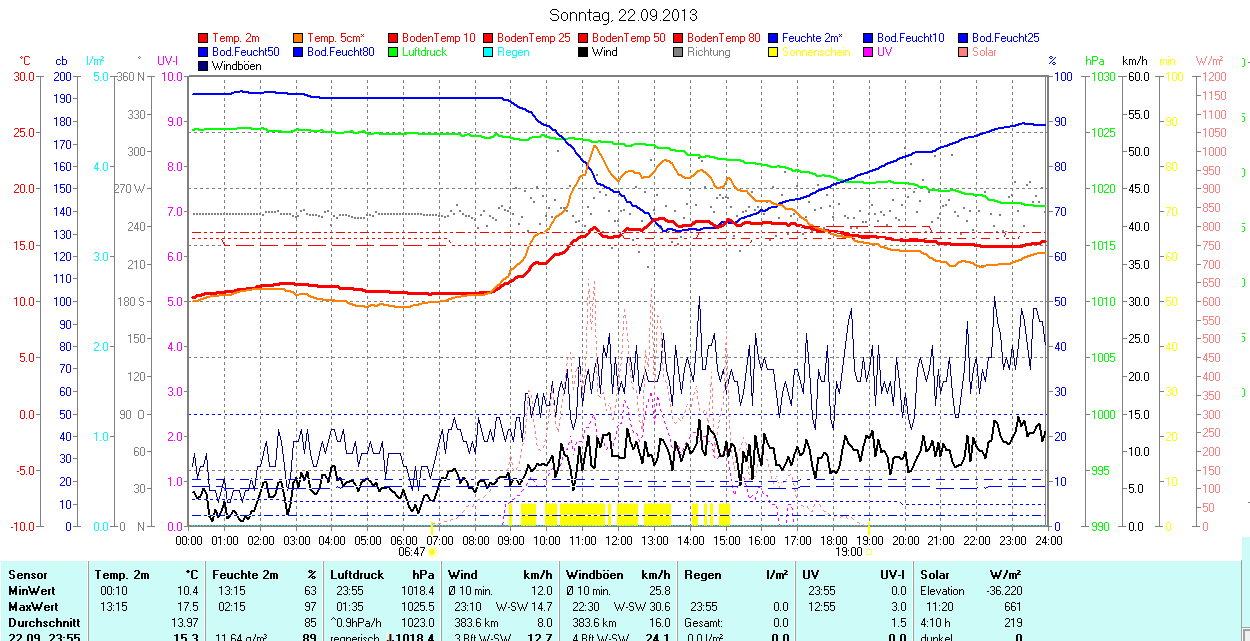This screenshot has width=1250, height=641.
Task: Click the black Wind legend square
Action: tap(584, 52)
